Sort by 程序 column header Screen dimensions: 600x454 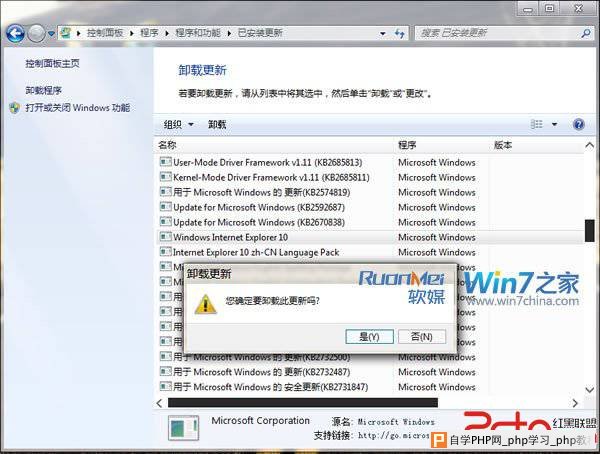click(x=407, y=145)
